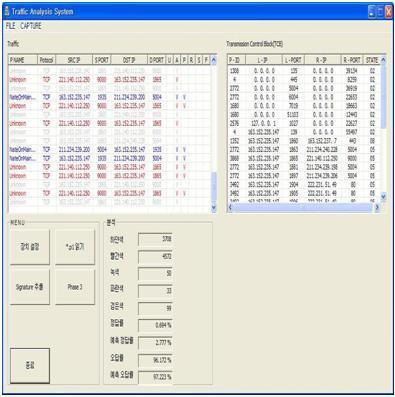This screenshot has width=395, height=397.
Task: Sort Traffic list by Protocol column
Action: point(46,60)
